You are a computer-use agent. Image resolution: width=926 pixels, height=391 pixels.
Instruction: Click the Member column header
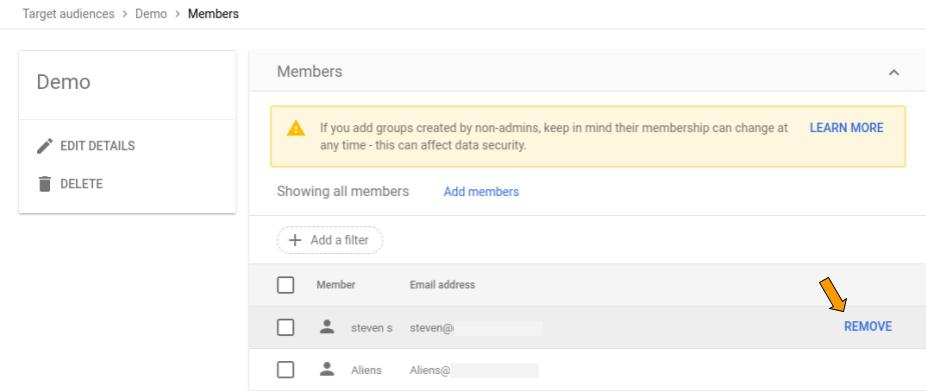[x=336, y=285]
